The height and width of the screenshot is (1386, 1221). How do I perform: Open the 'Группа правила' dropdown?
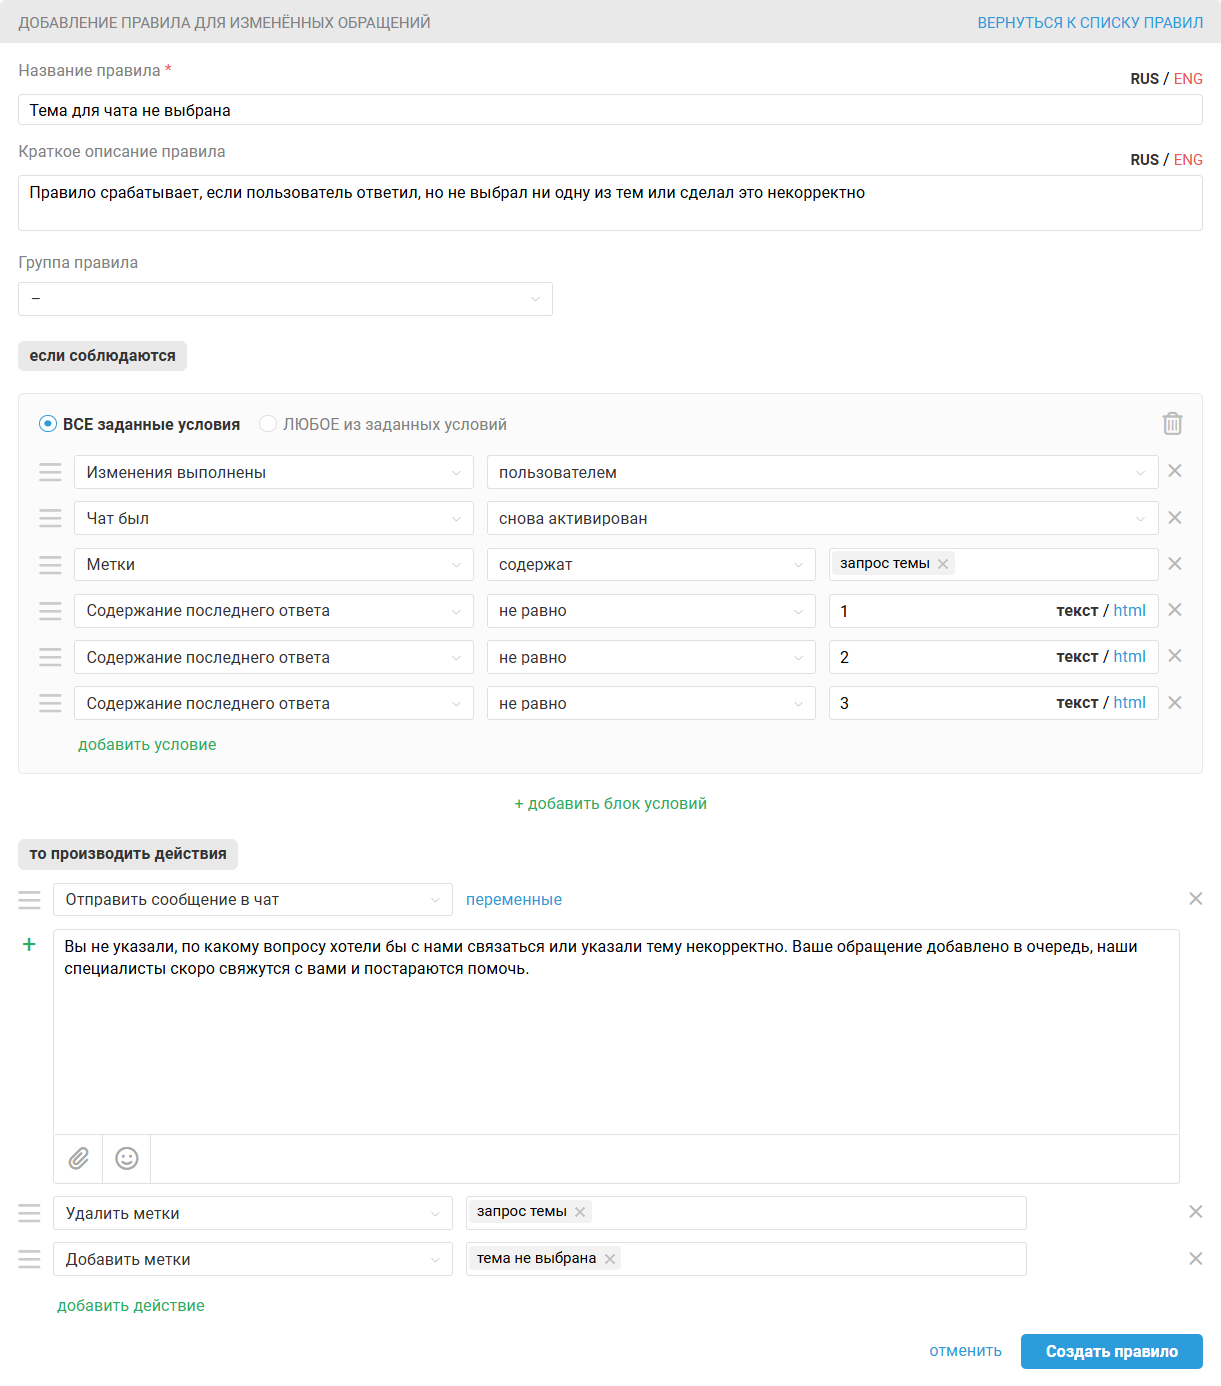click(x=285, y=299)
